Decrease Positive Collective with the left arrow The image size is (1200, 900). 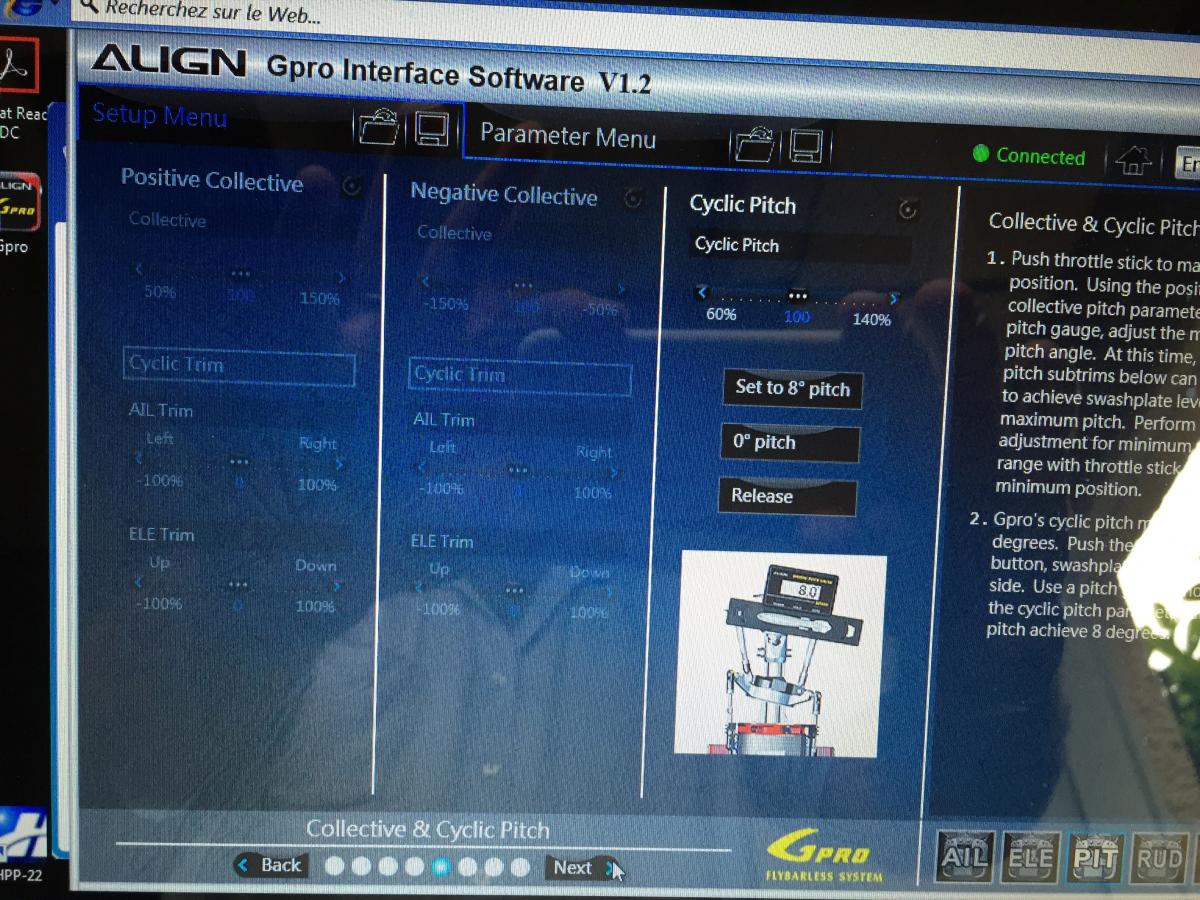point(139,269)
